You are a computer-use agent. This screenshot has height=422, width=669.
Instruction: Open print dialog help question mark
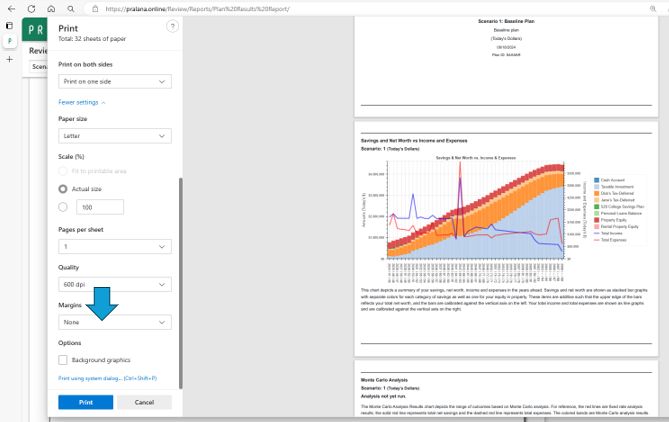[172, 26]
